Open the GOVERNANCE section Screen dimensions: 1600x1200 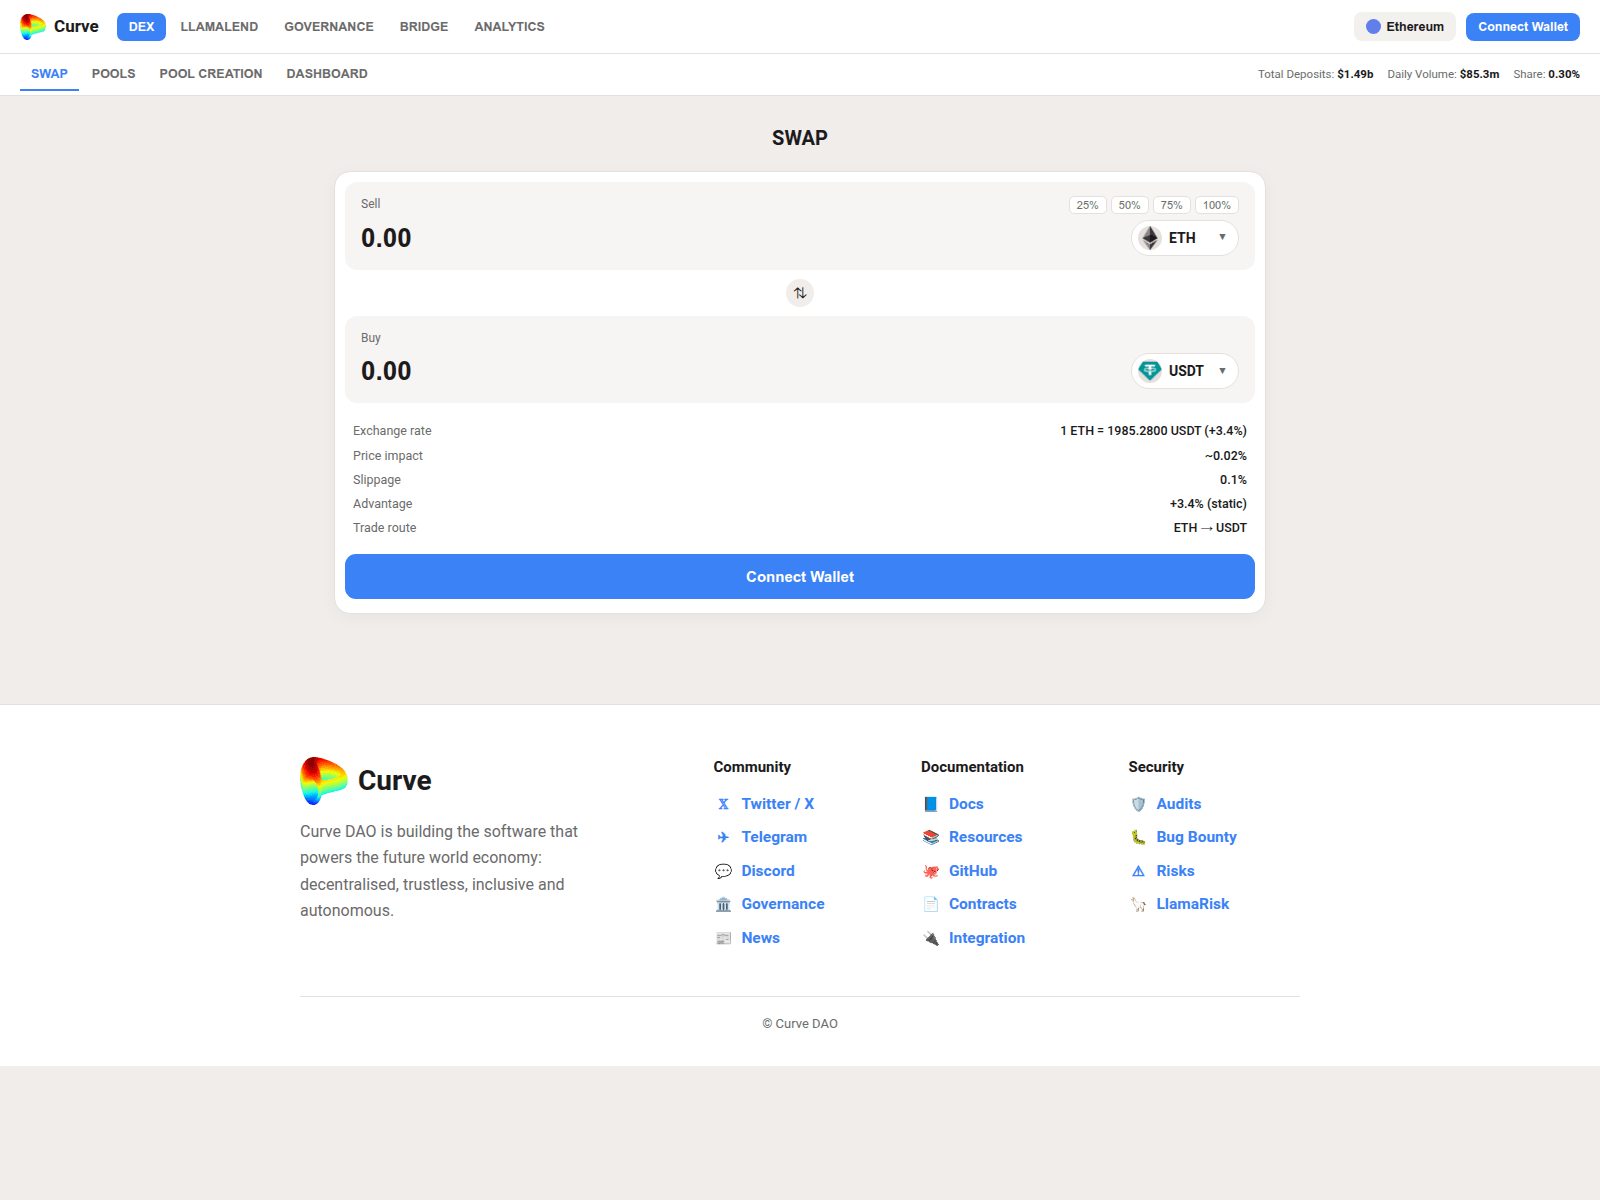tap(329, 27)
